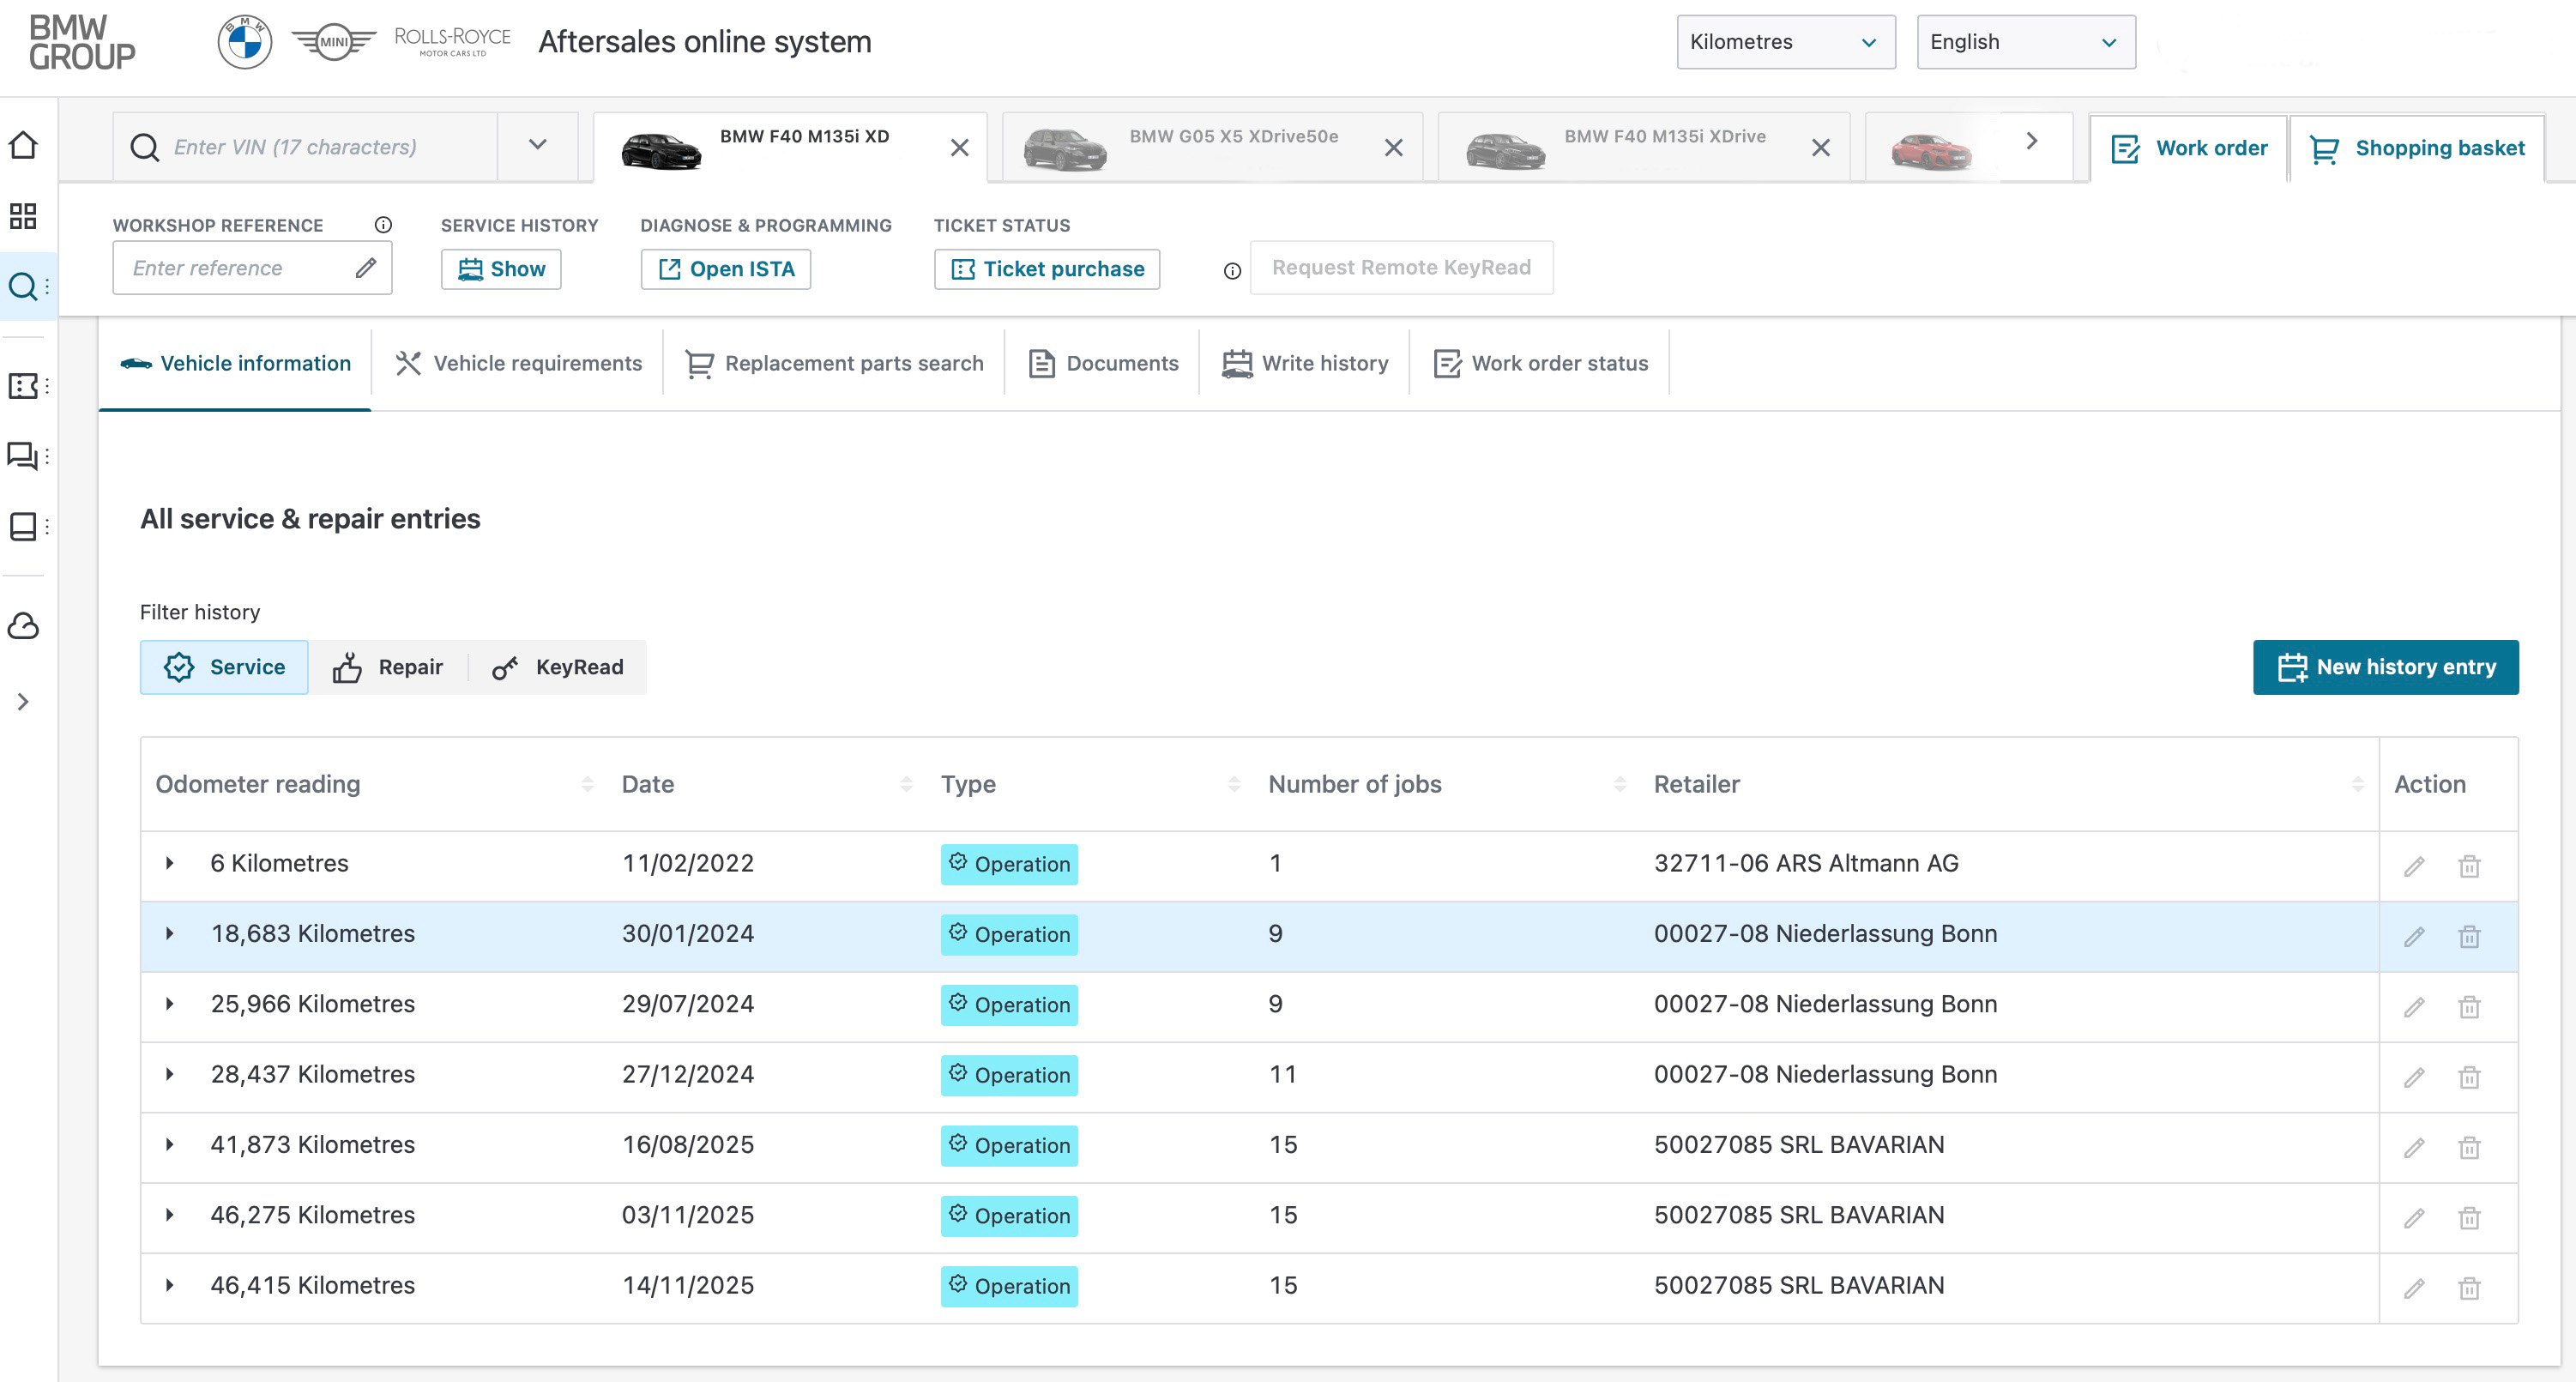Toggle the Repair history filter
Image resolution: width=2576 pixels, height=1382 pixels.
pyautogui.click(x=388, y=667)
